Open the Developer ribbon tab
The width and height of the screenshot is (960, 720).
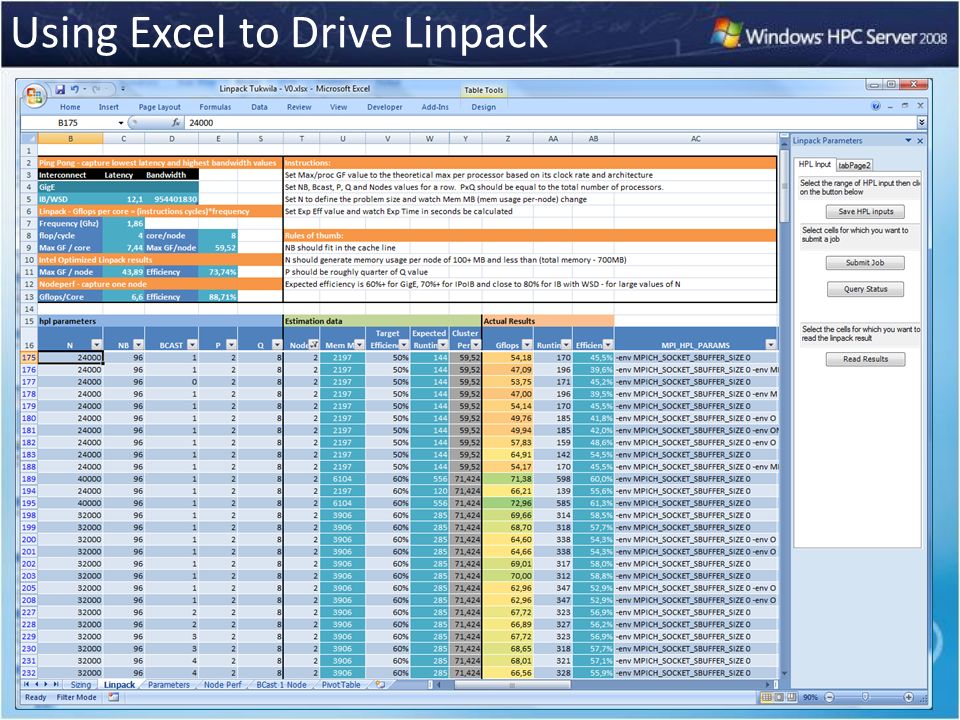tap(384, 107)
